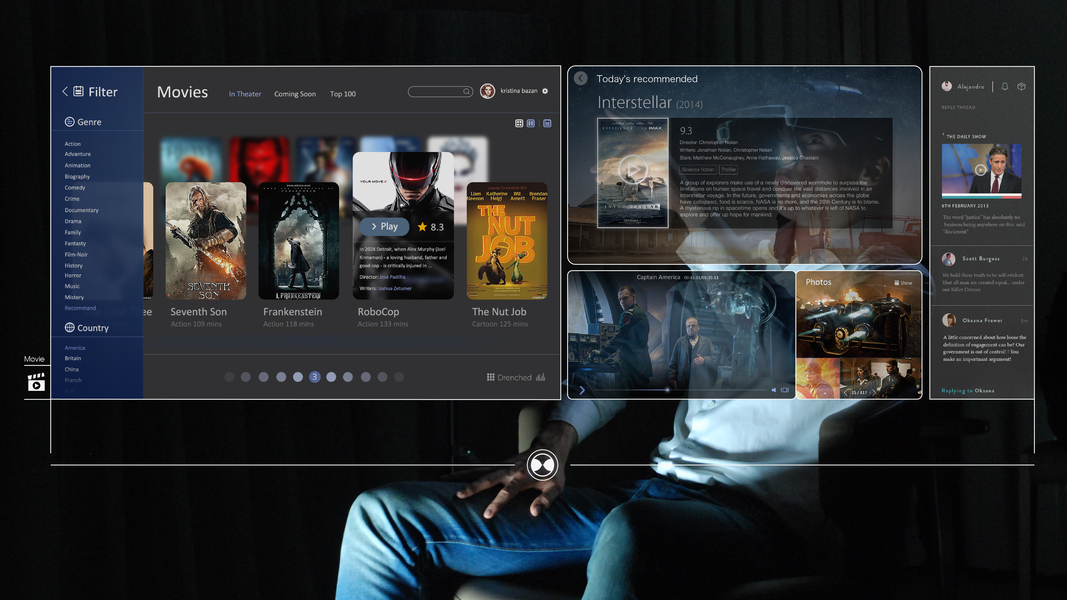The height and width of the screenshot is (600, 1067).
Task: Mute the Captain America video
Action: click(774, 390)
